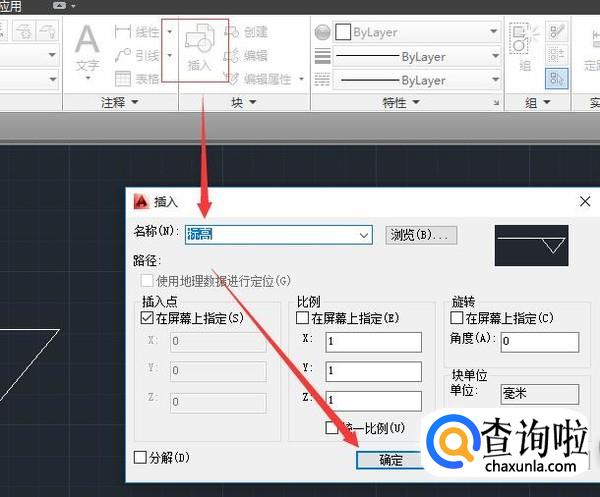The width and height of the screenshot is (600, 497).
Task: Click the scale X input field
Action: pyautogui.click(x=373, y=342)
